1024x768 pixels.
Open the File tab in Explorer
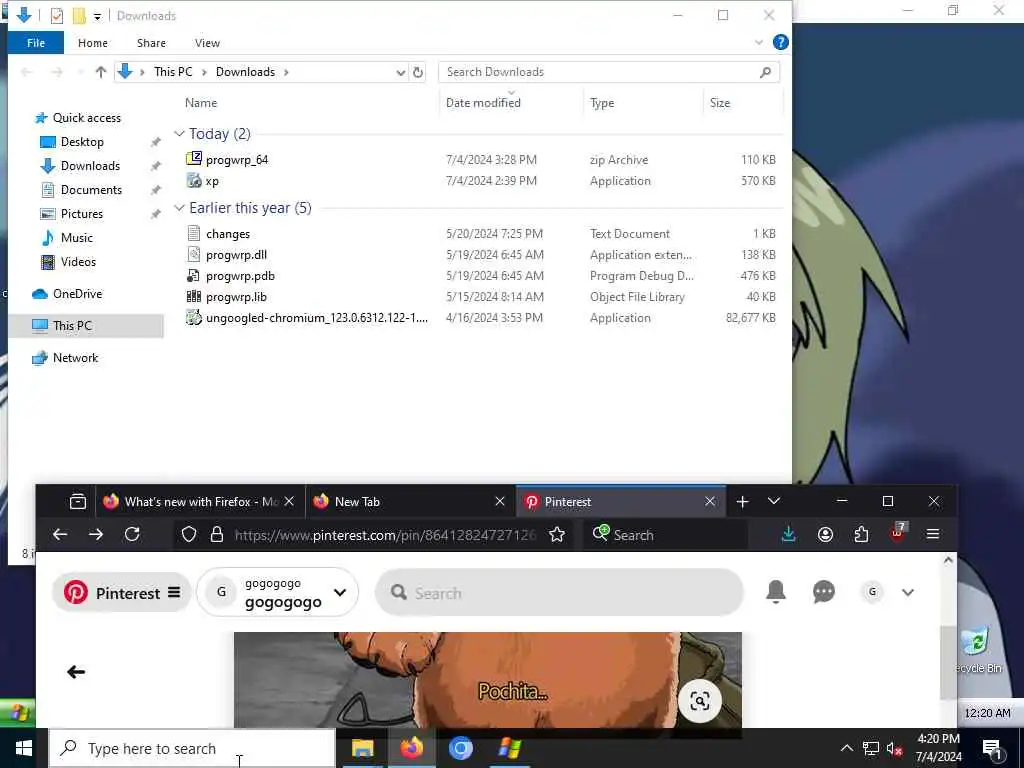coord(36,43)
